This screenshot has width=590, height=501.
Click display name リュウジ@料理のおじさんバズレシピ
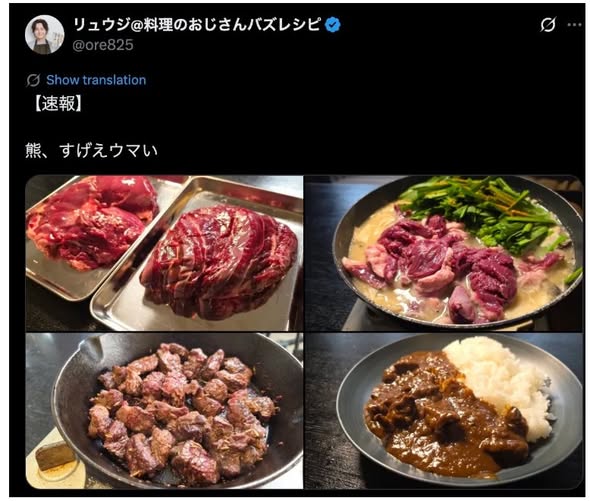(x=198, y=25)
